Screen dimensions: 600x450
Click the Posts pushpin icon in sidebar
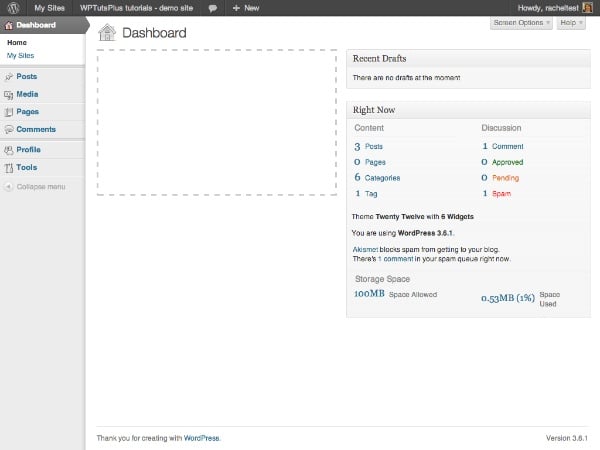point(9,76)
